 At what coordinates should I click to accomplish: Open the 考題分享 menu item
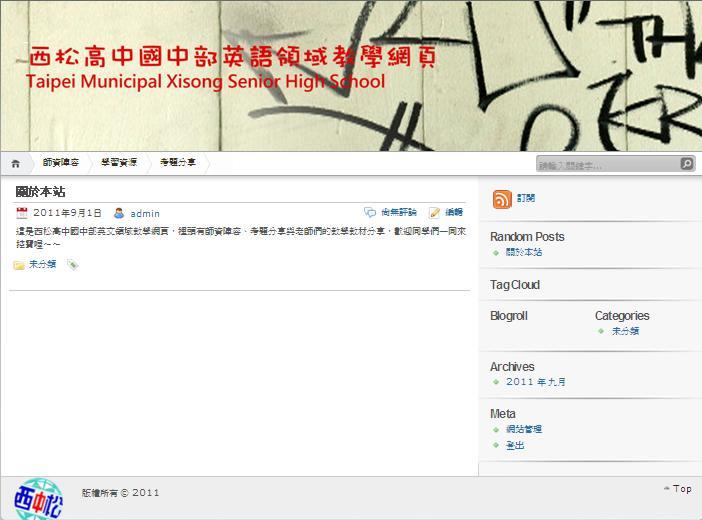pos(178,162)
